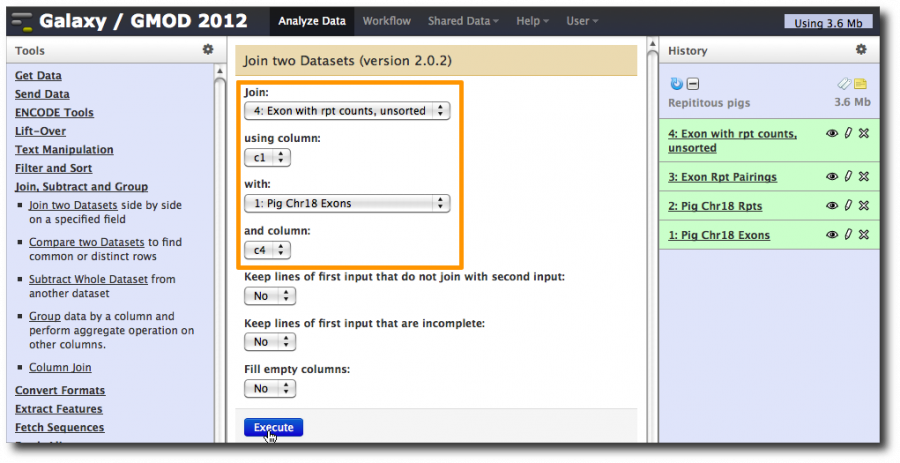Viewport: 900px width, 463px height.
Task: Collapse the Join, Subtract and Group section
Action: coord(82,186)
